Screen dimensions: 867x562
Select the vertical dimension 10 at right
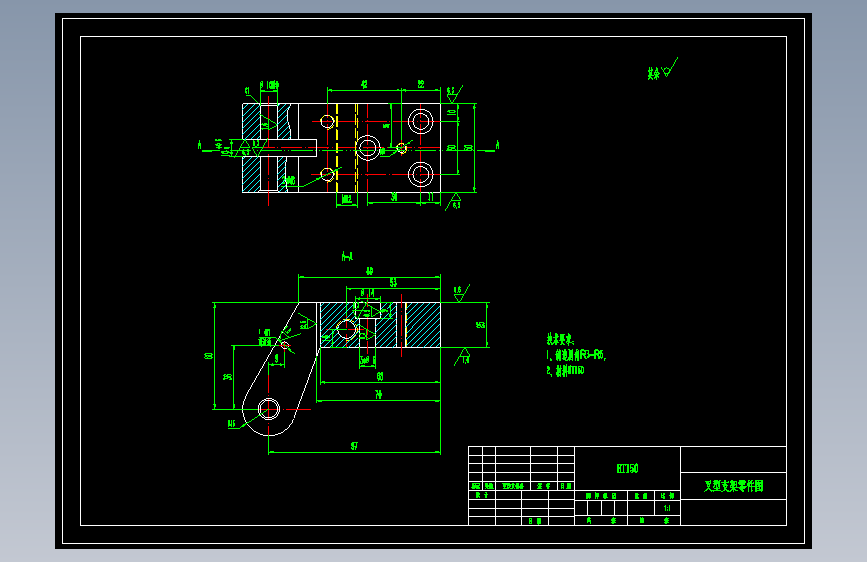click(x=452, y=112)
